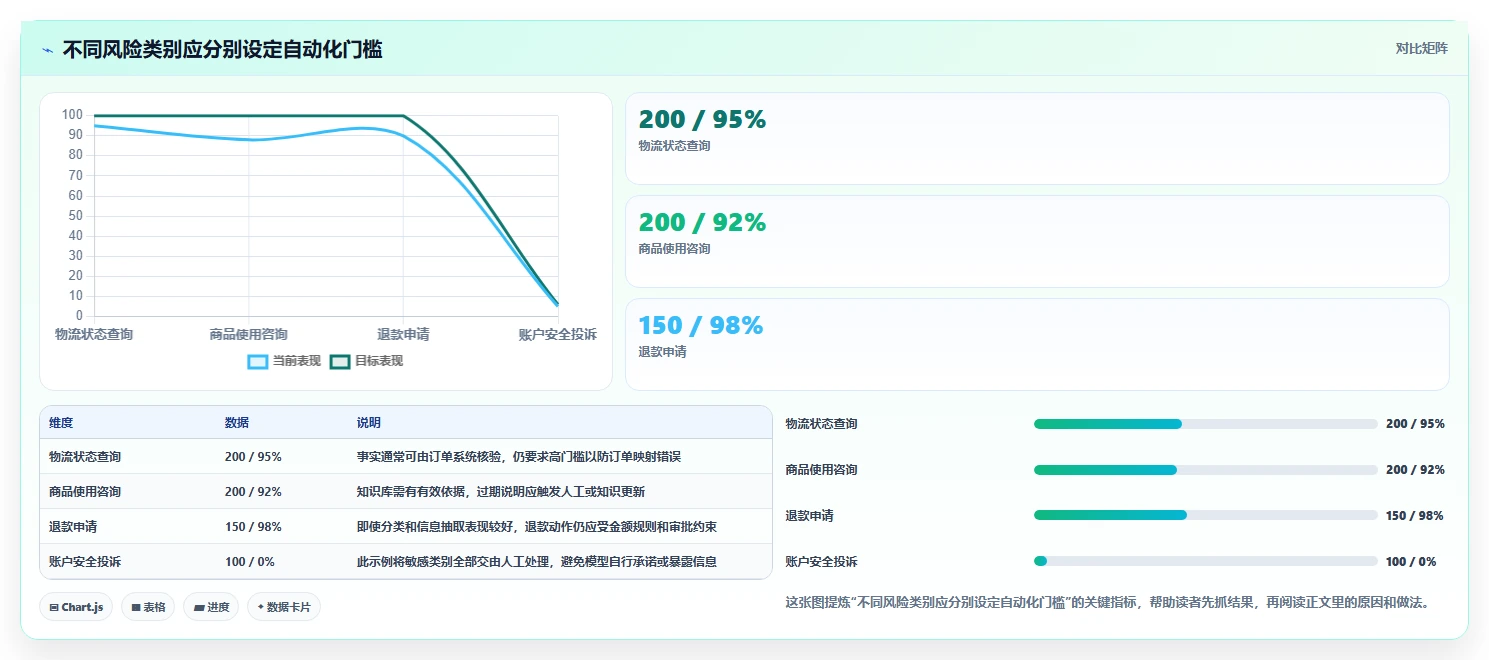The height and width of the screenshot is (660, 1489).
Task: Click the 退款申请 x-axis label on the chart
Action: pyautogui.click(x=403, y=334)
